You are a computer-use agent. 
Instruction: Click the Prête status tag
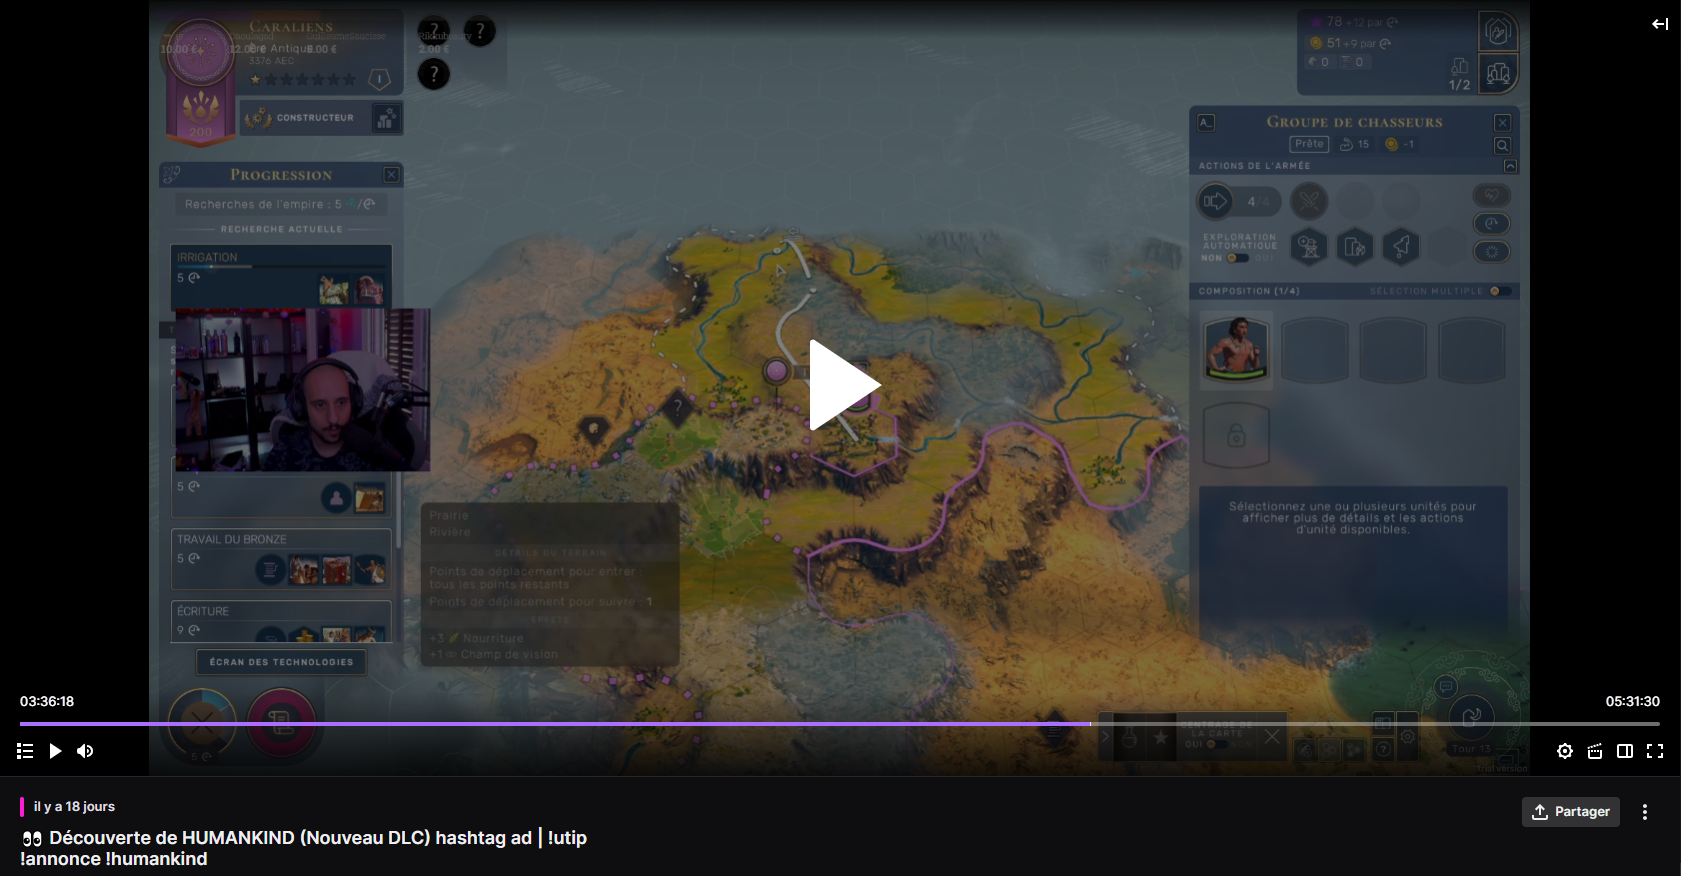pos(1309,144)
